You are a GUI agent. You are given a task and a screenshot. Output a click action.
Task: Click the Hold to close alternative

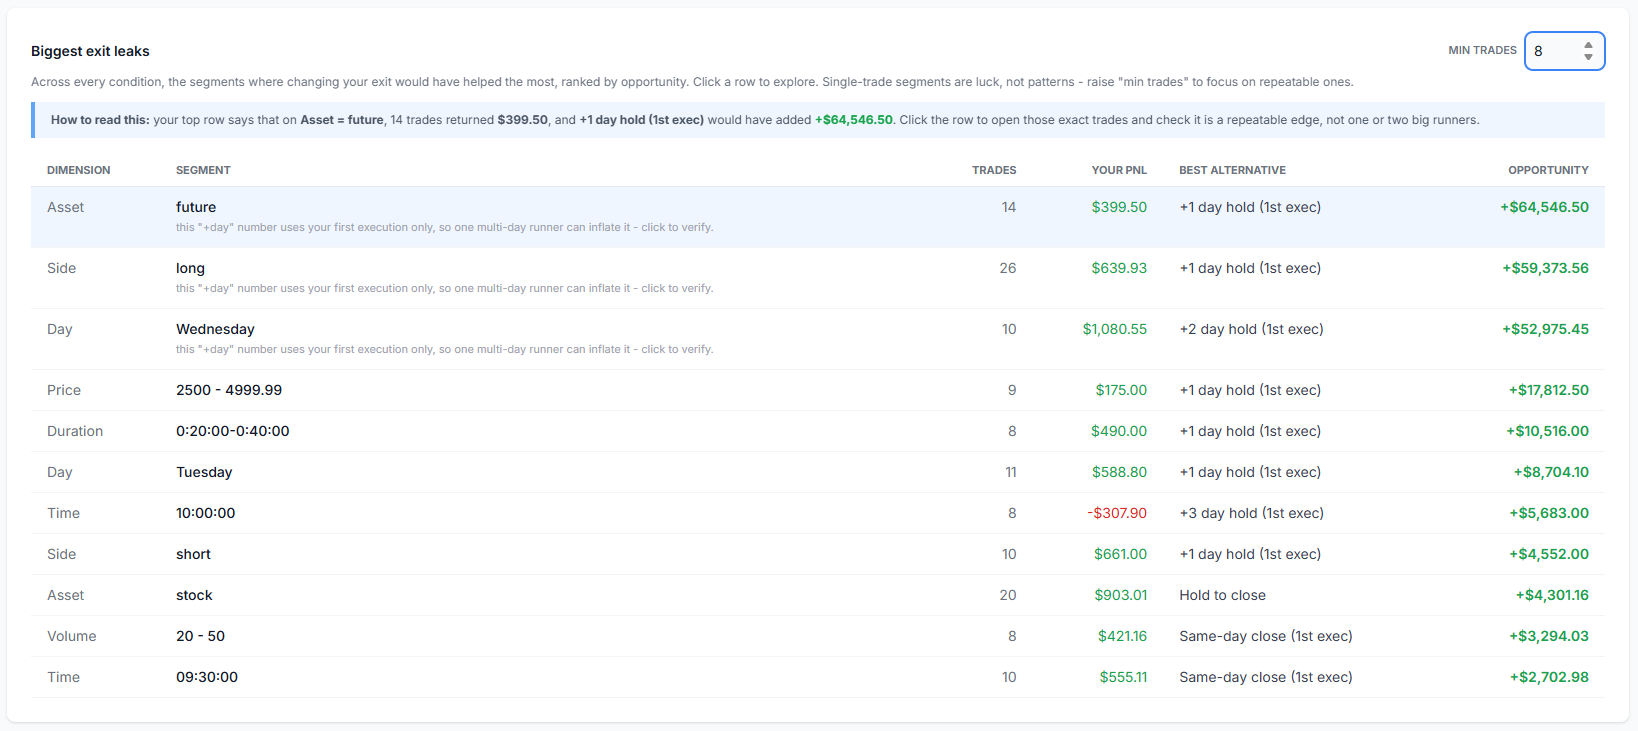[1222, 595]
